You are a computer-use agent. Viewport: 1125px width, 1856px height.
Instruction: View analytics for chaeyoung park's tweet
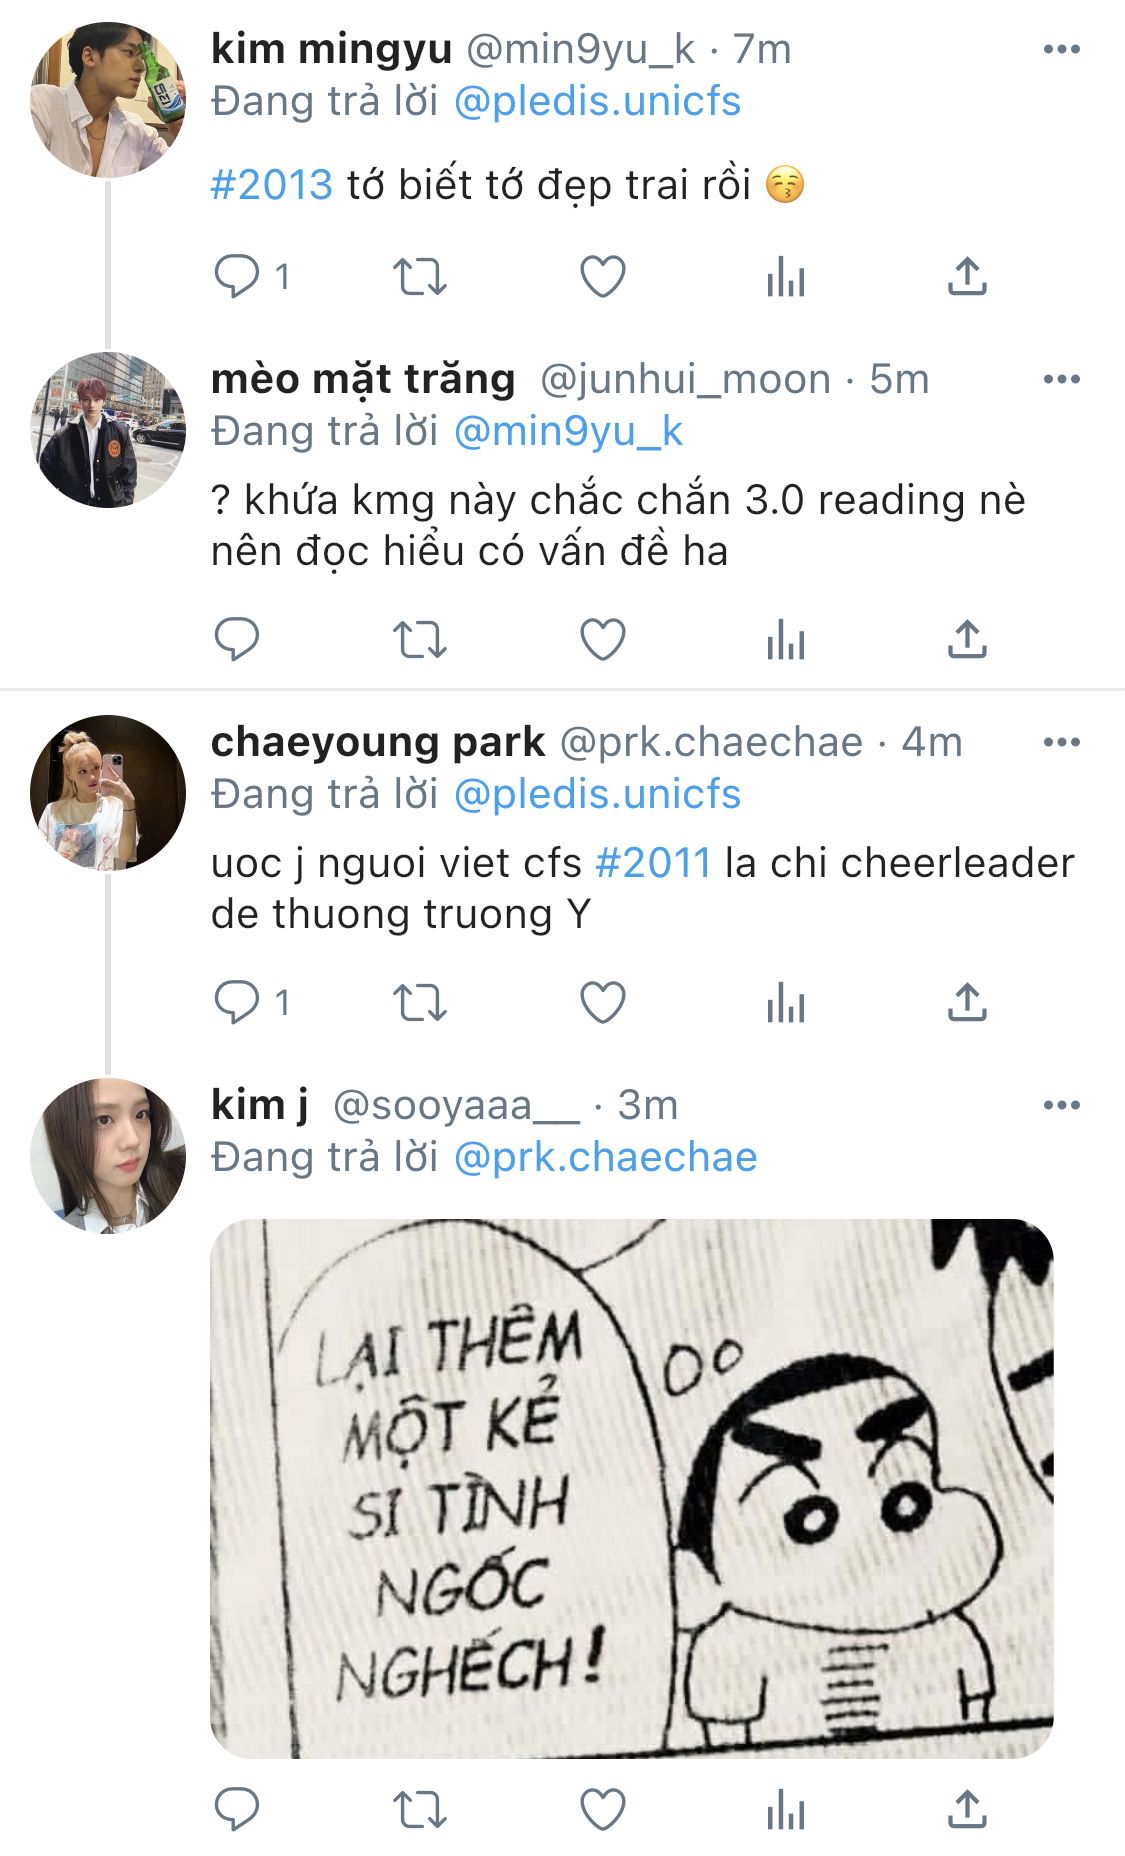(786, 1003)
